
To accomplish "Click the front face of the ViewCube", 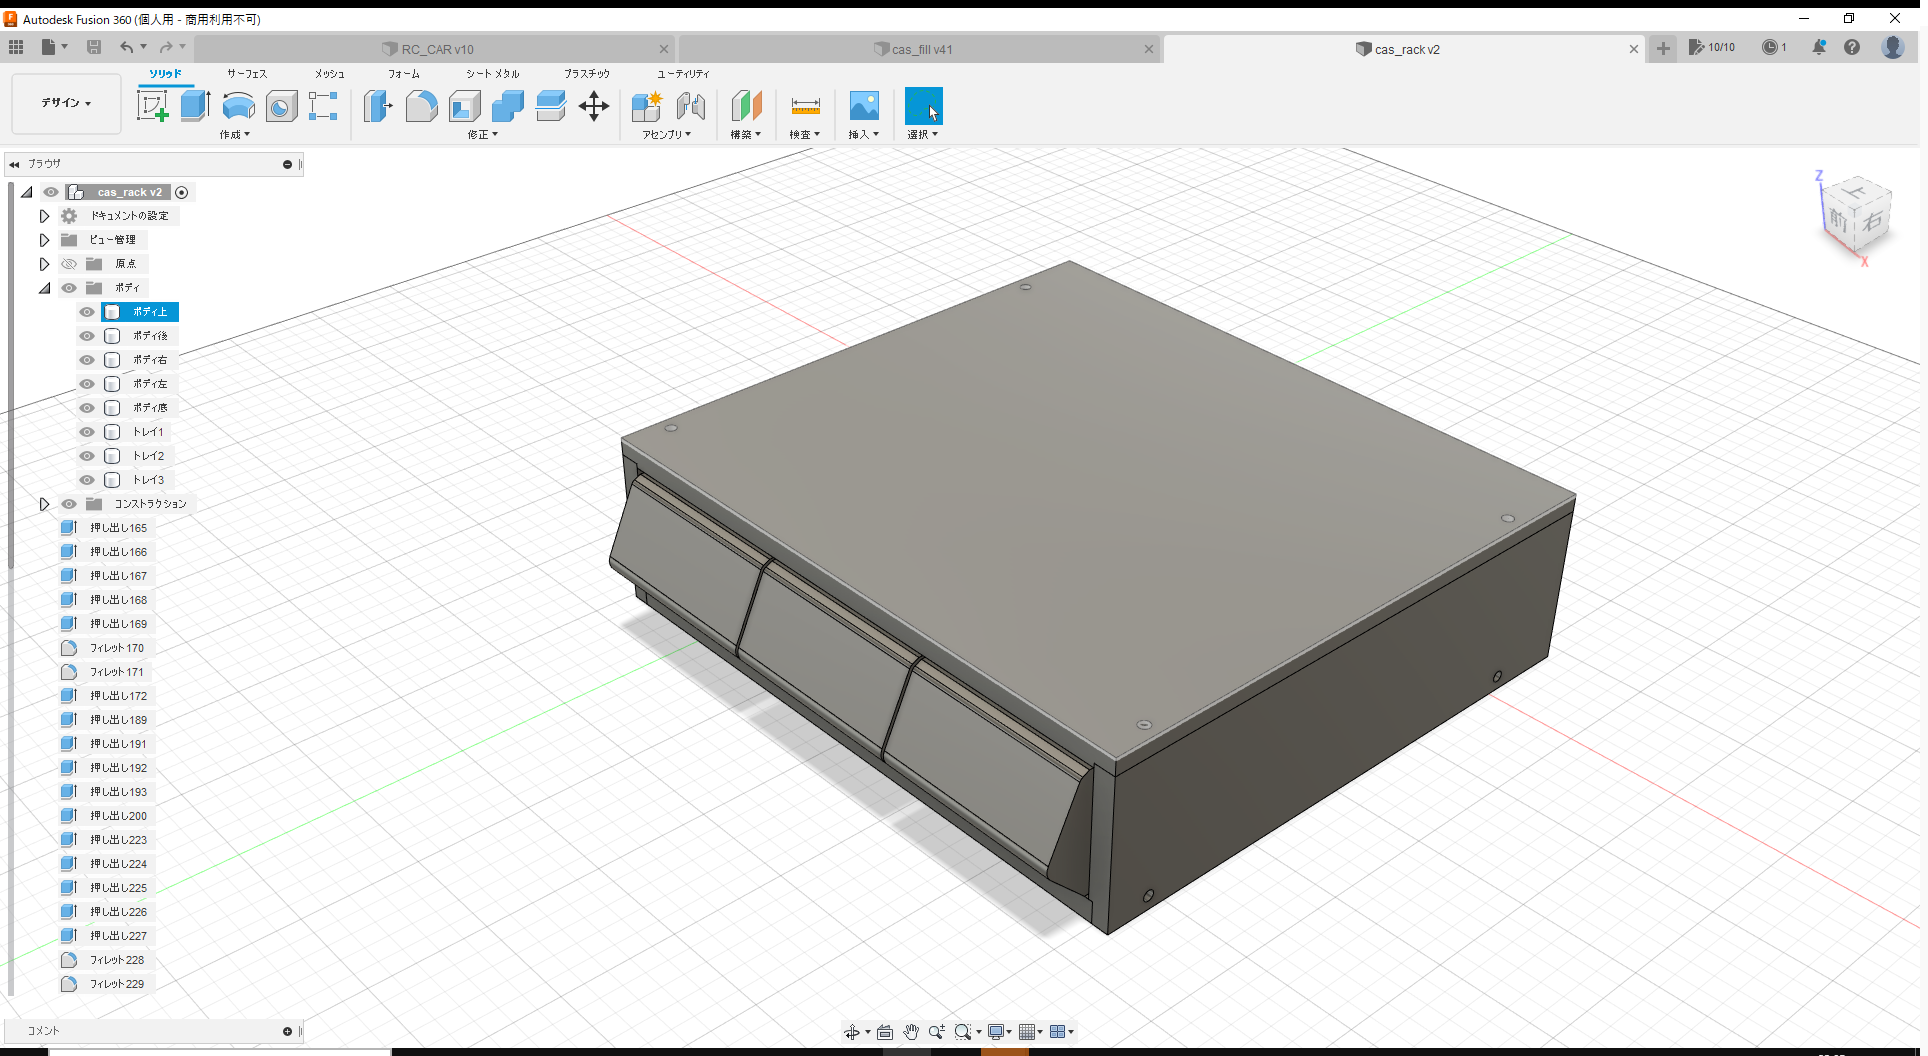I will [1837, 220].
